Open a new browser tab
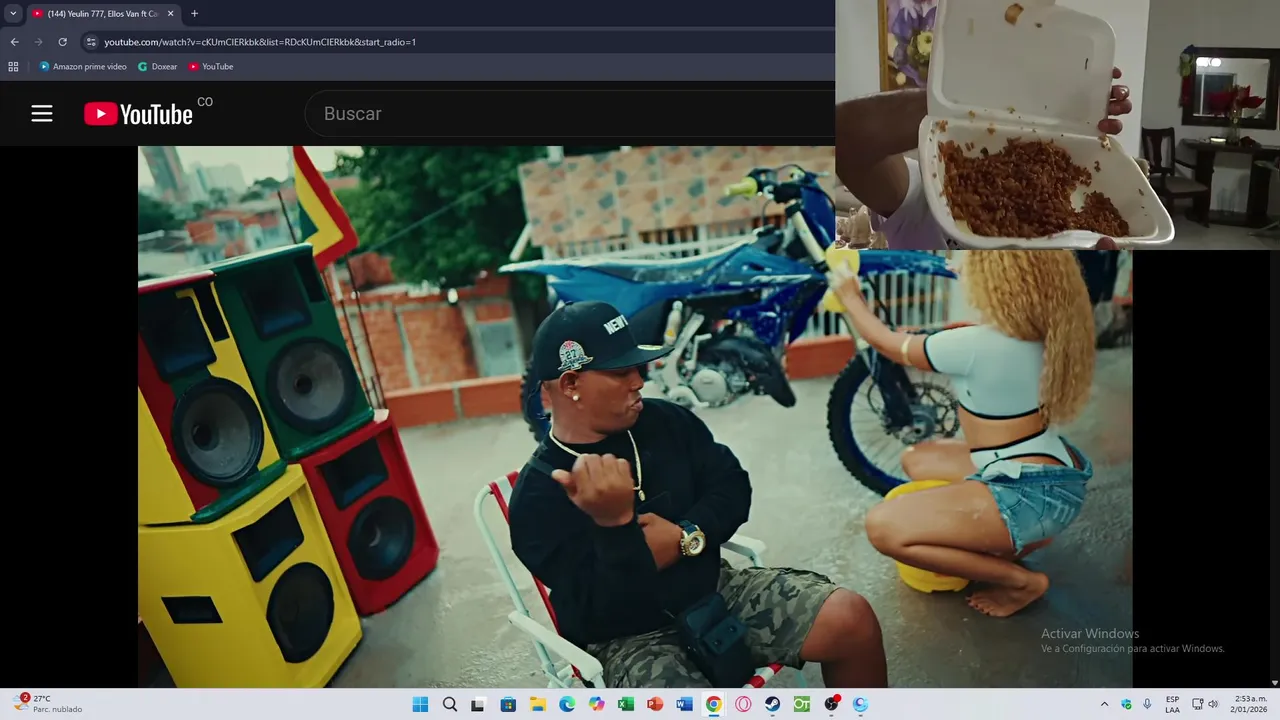Image resolution: width=1280 pixels, height=720 pixels. tap(194, 14)
